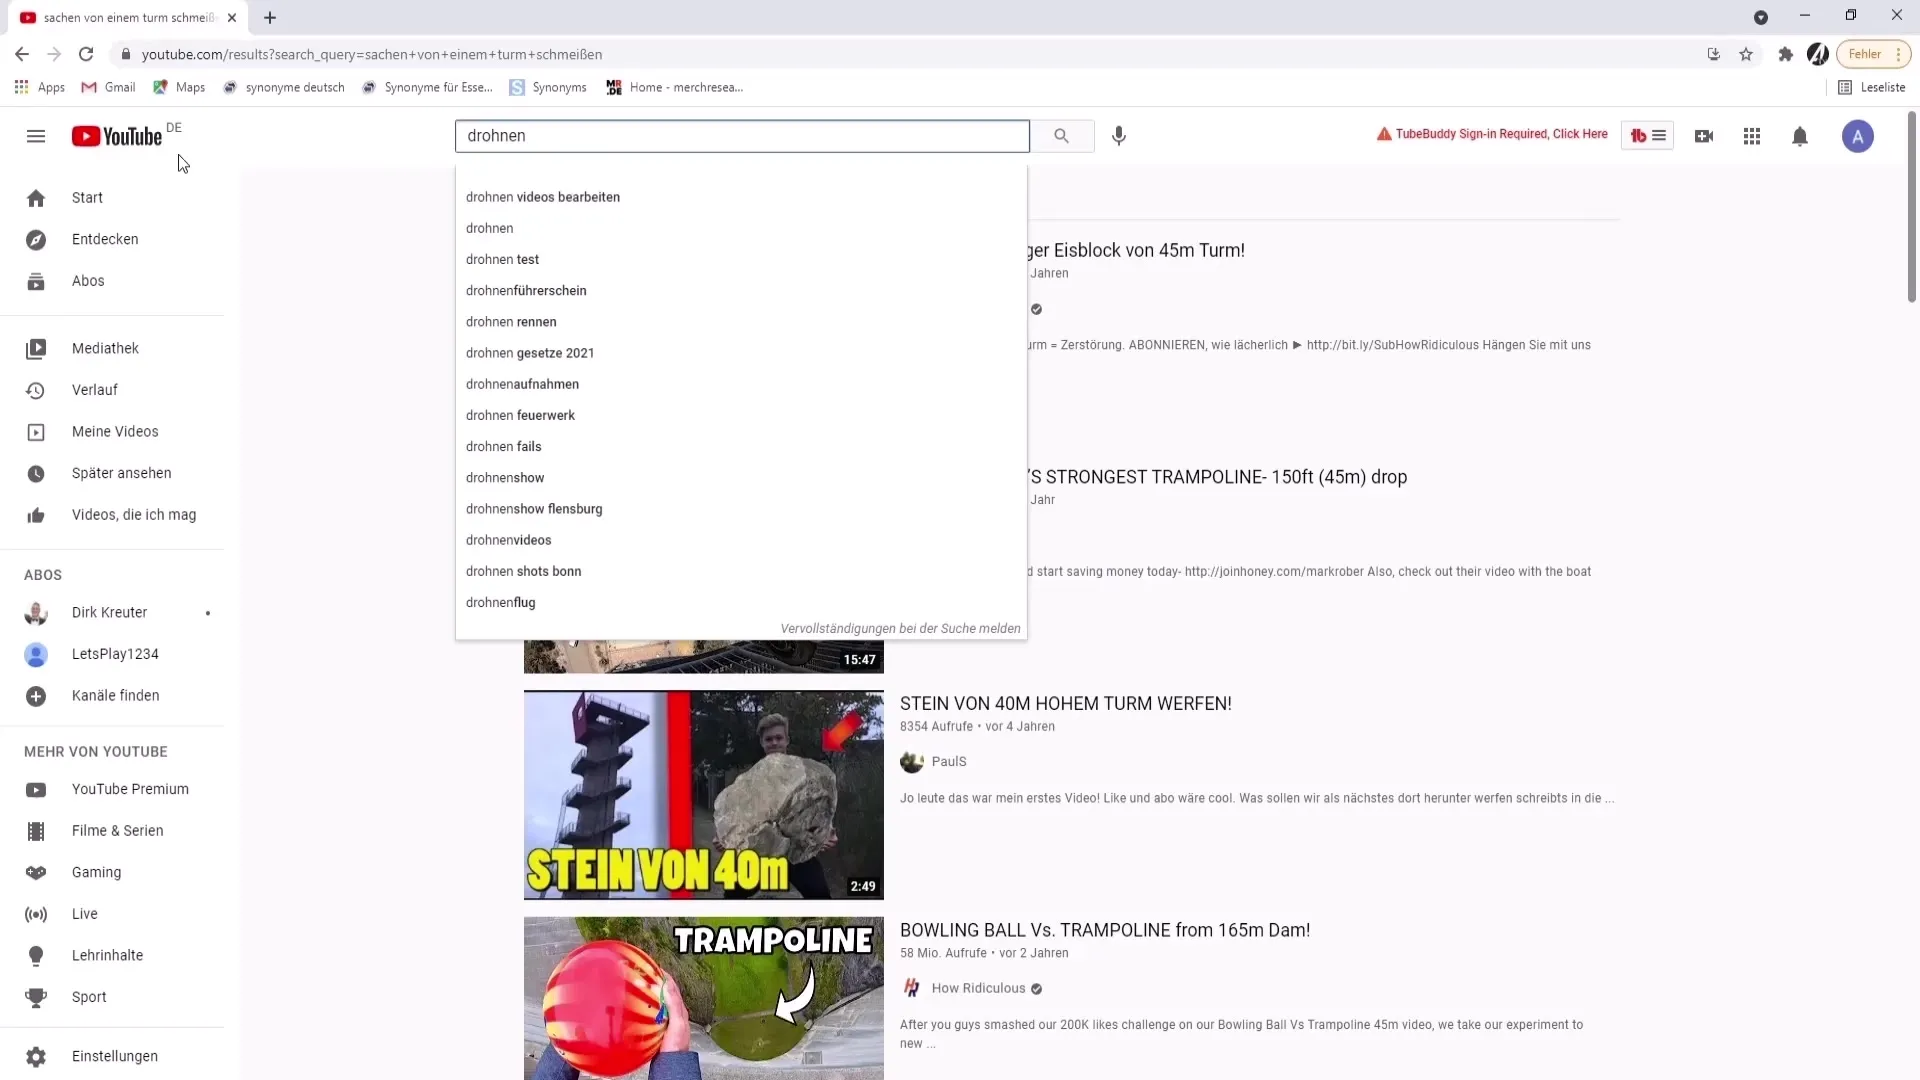Screen dimensions: 1920x1080
Task: Open Gmail bookmark
Action: pos(108,87)
